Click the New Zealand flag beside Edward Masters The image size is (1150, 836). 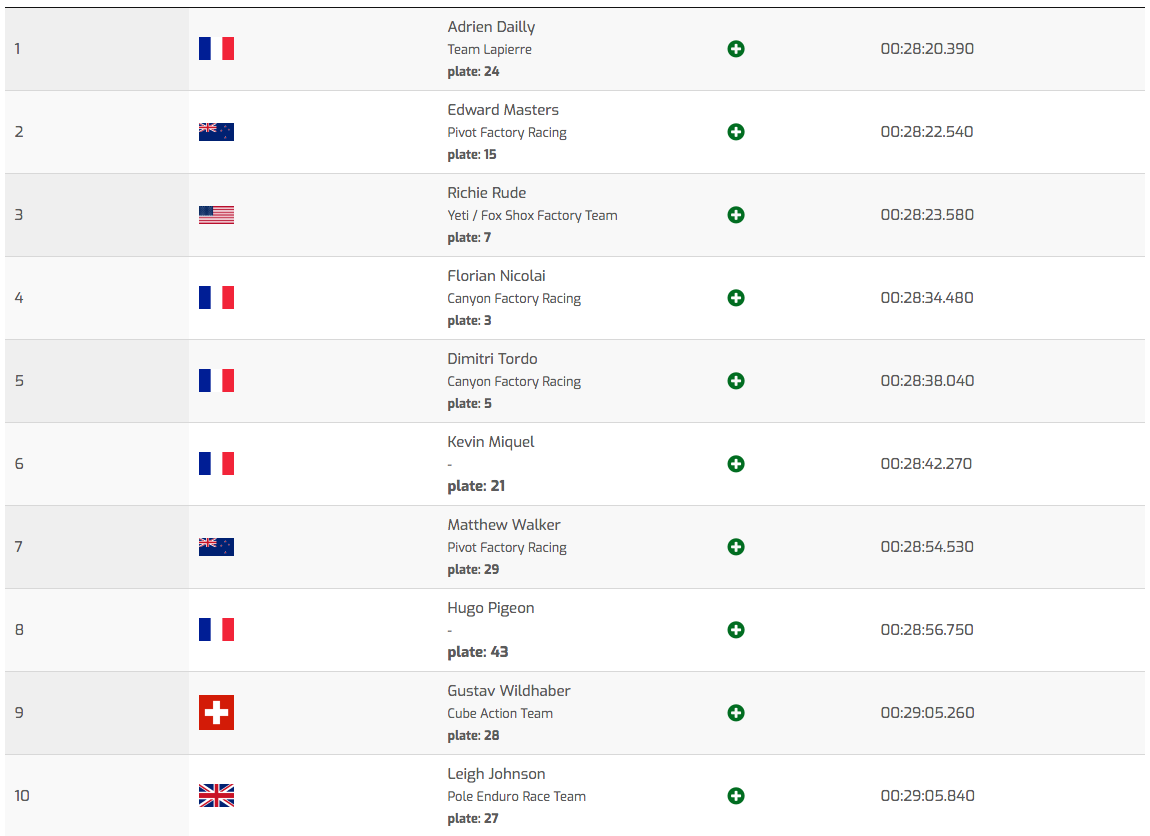216,132
